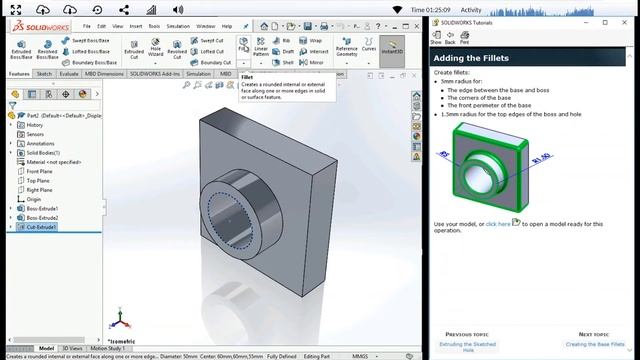Click the Print icon in toolbar
Screen dimensions: 640x360
click(324, 27)
